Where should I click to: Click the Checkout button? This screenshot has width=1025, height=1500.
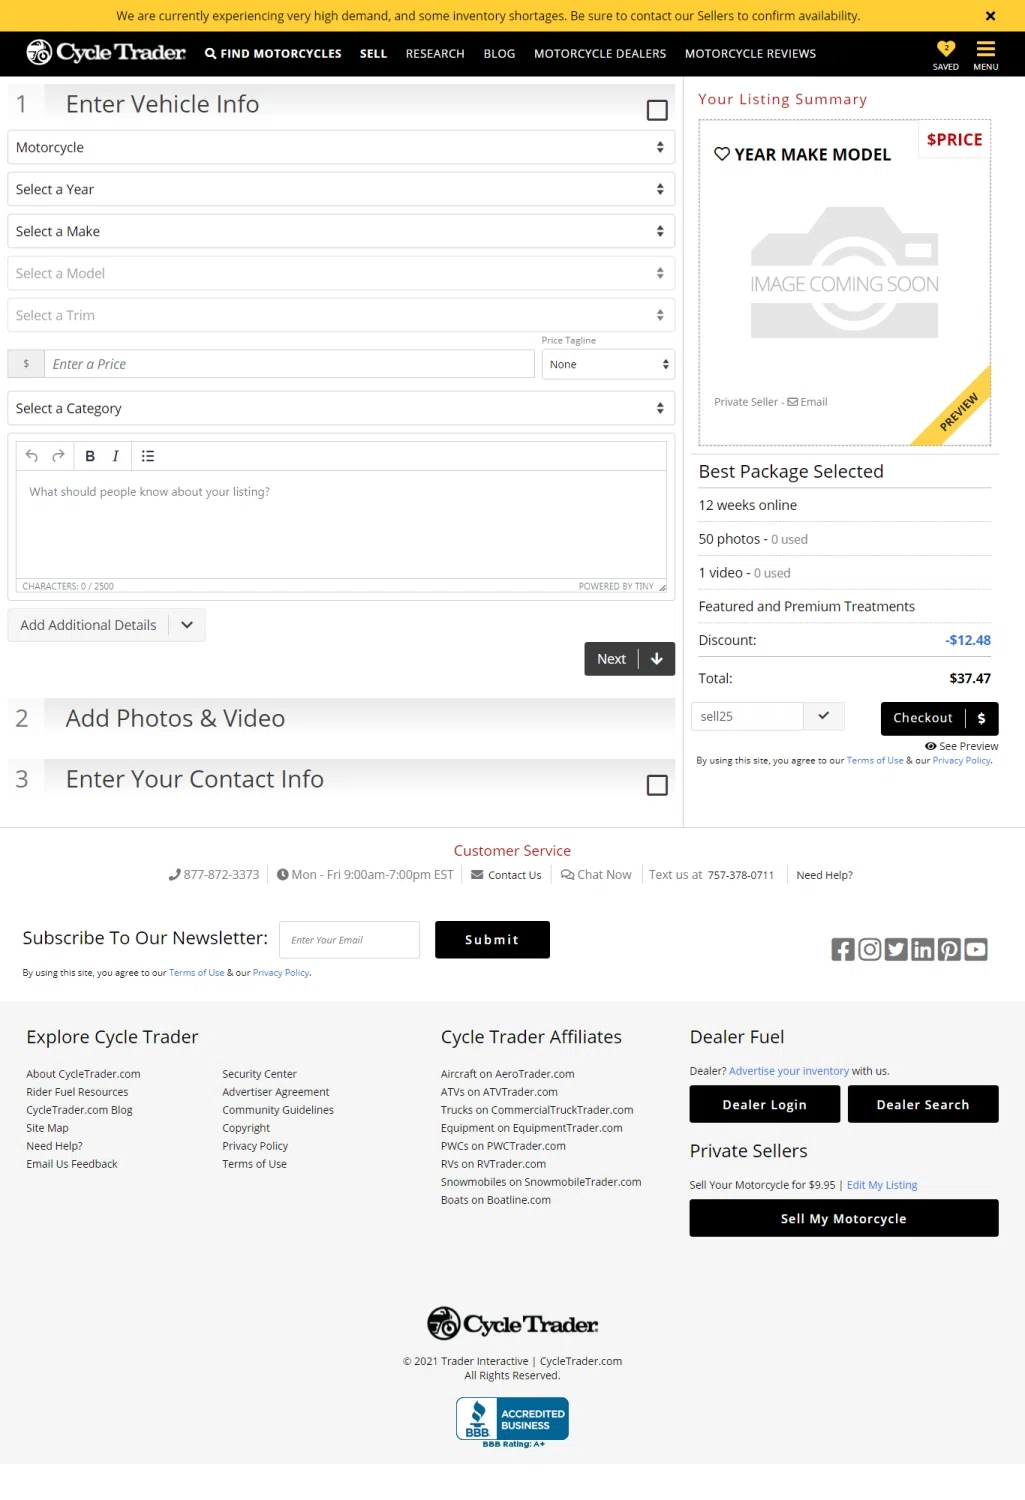click(939, 718)
